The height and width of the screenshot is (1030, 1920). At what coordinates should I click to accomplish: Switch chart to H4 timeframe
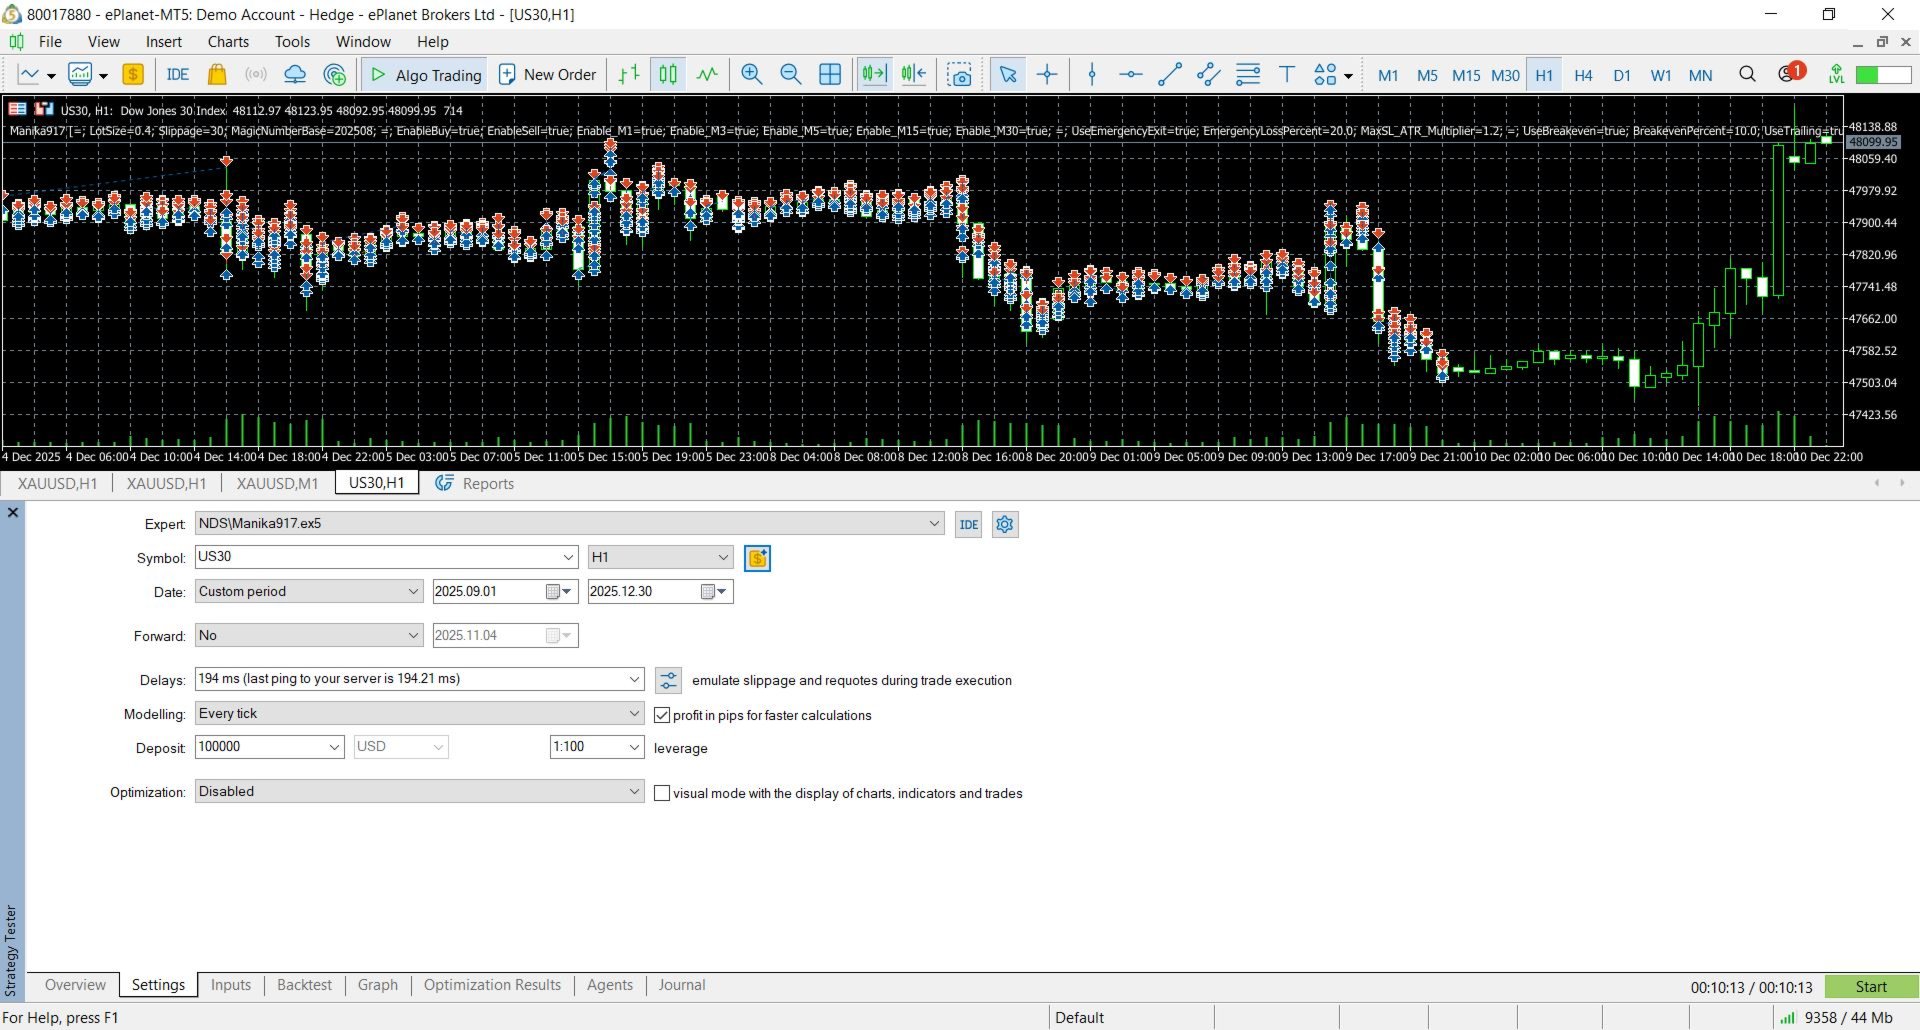point(1583,75)
